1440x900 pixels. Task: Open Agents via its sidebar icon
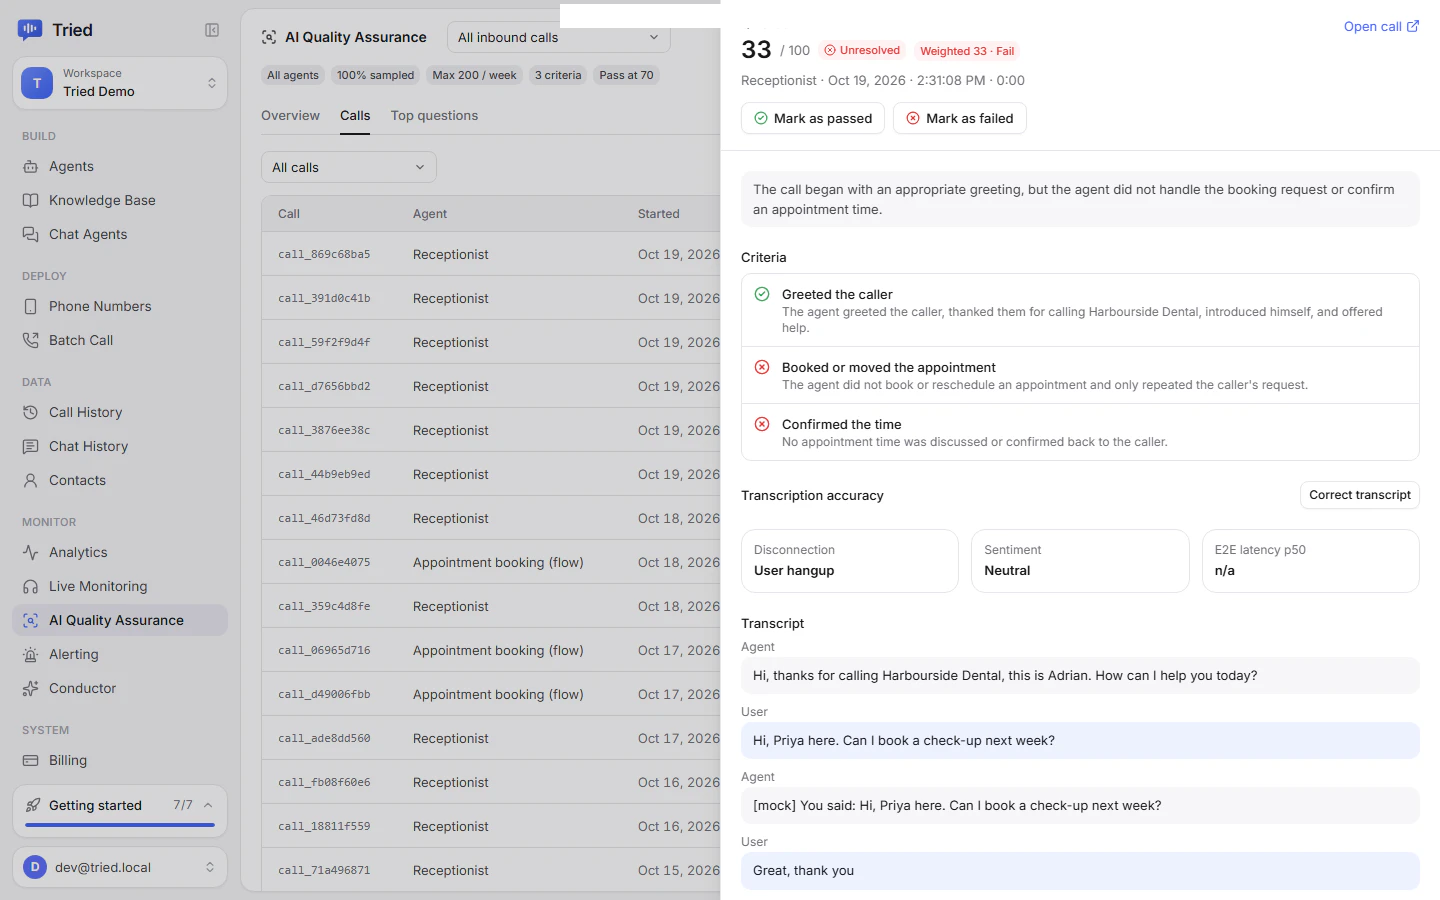click(x=31, y=167)
